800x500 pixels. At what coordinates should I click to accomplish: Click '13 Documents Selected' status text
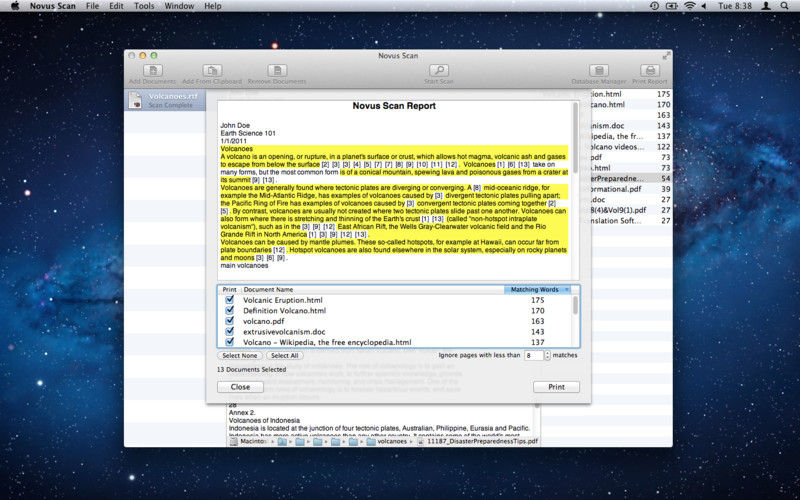point(251,369)
